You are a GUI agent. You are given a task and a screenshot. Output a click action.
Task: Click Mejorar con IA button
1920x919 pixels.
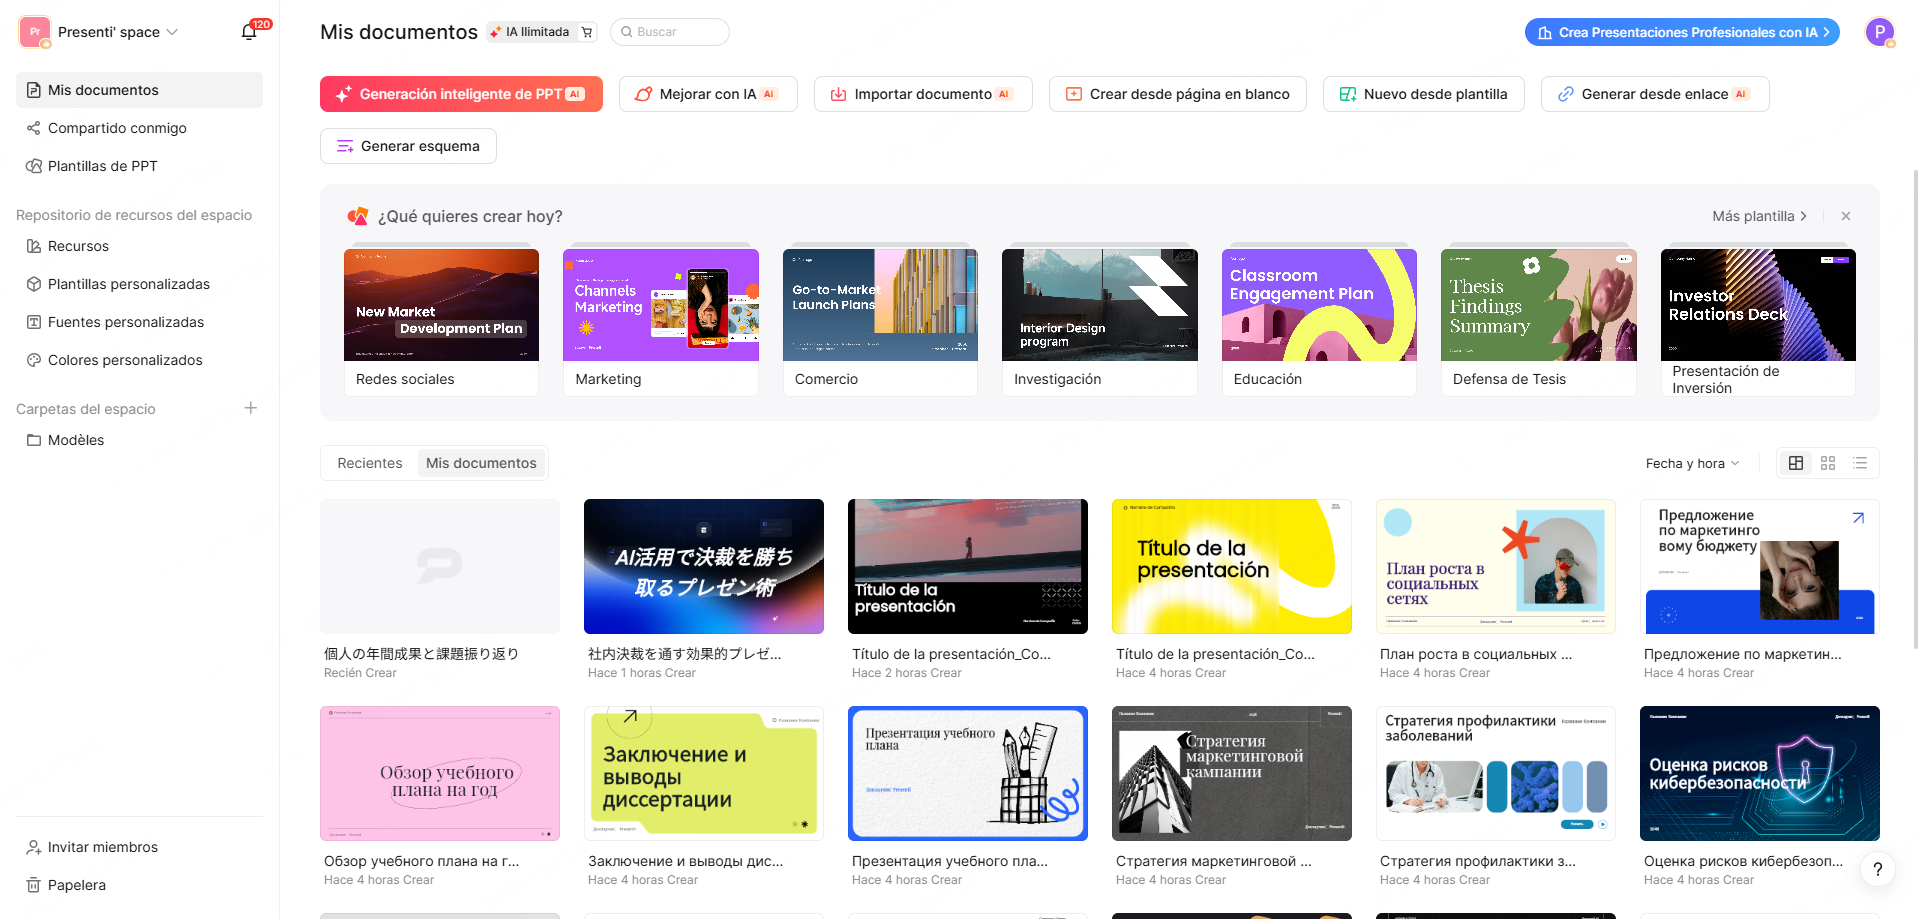[708, 94]
